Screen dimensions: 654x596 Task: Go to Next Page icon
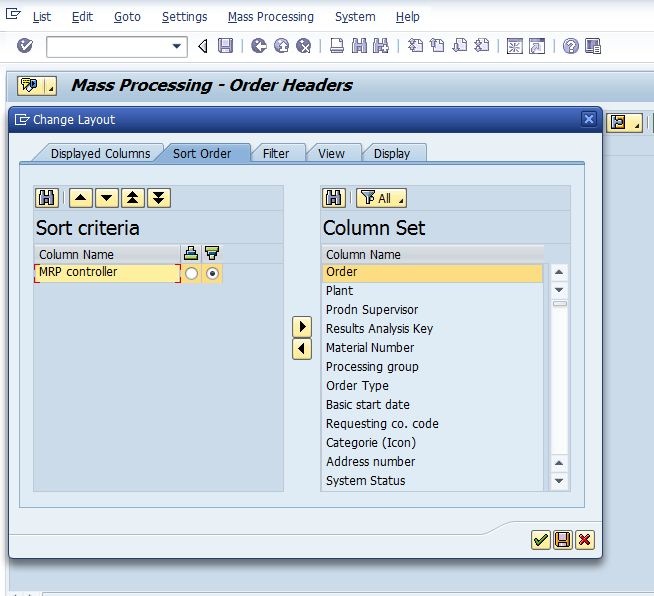459,45
